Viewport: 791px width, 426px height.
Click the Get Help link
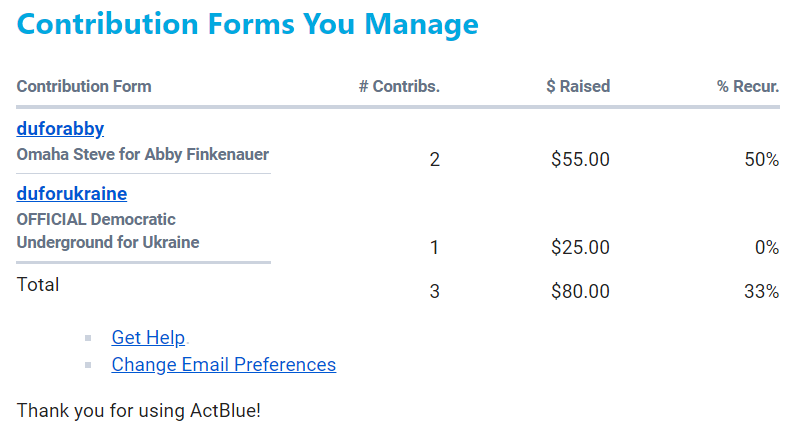coord(148,338)
